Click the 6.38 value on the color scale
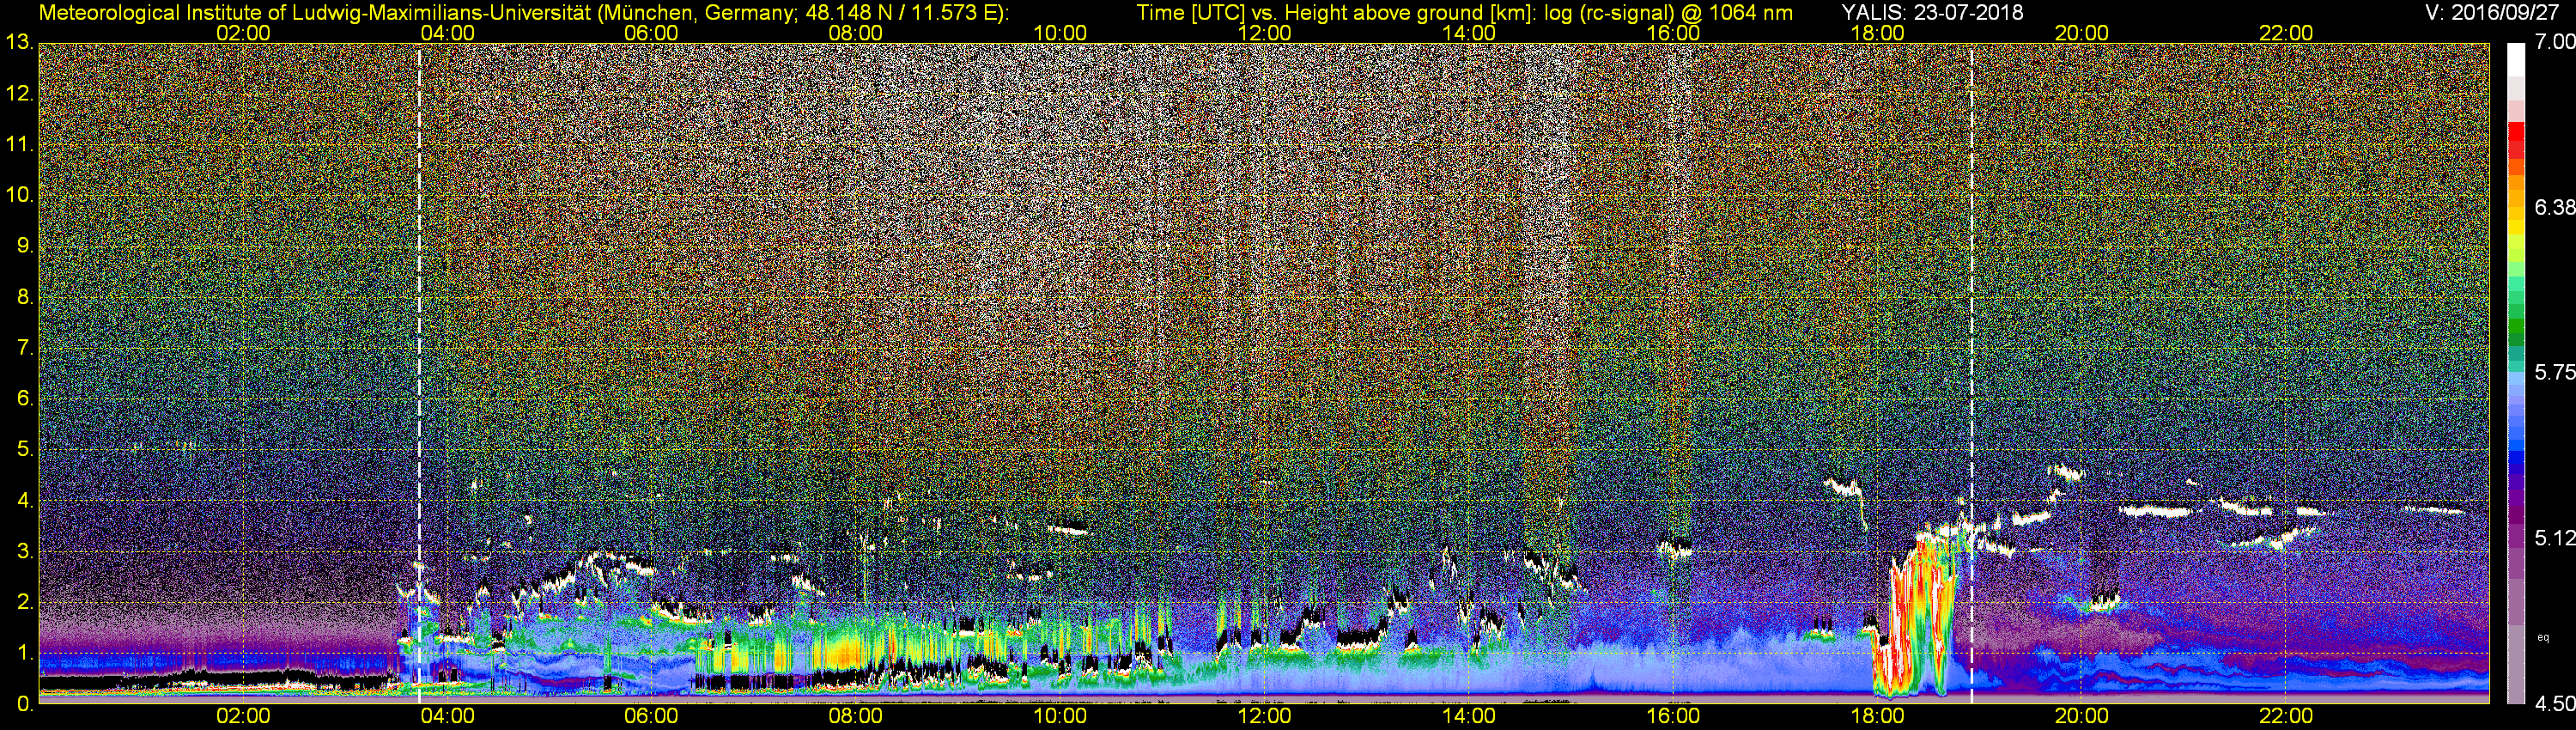Image resolution: width=2576 pixels, height=730 pixels. pyautogui.click(x=2555, y=207)
